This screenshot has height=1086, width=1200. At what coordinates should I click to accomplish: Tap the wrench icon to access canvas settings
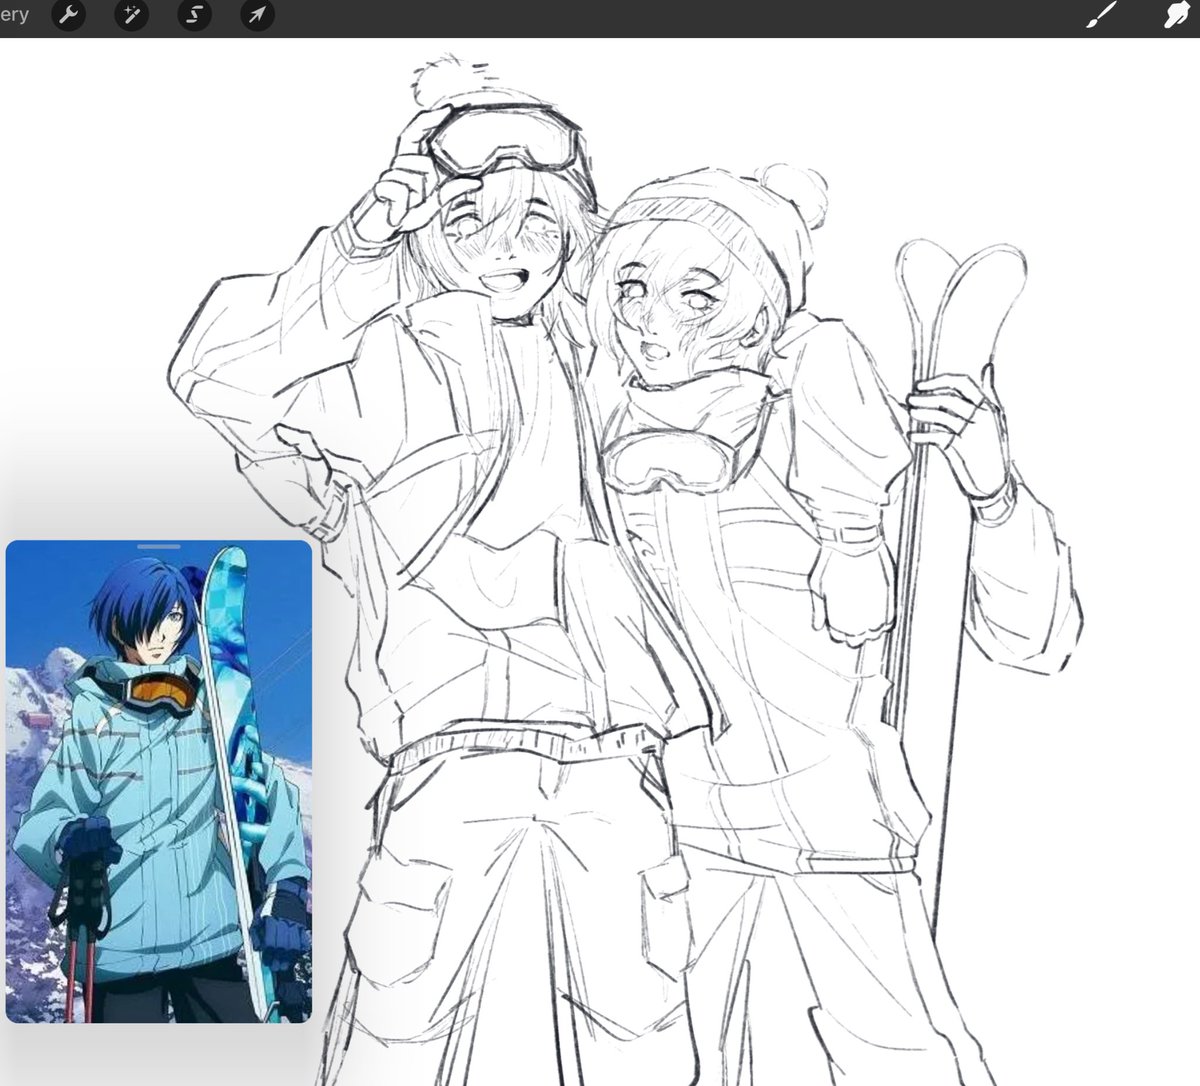pos(68,16)
